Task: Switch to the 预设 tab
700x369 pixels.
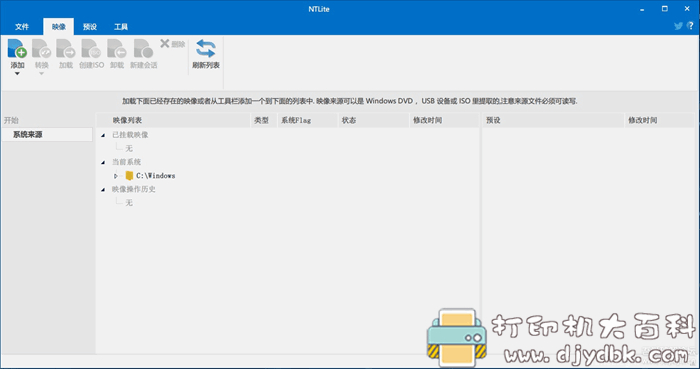Action: click(x=90, y=27)
